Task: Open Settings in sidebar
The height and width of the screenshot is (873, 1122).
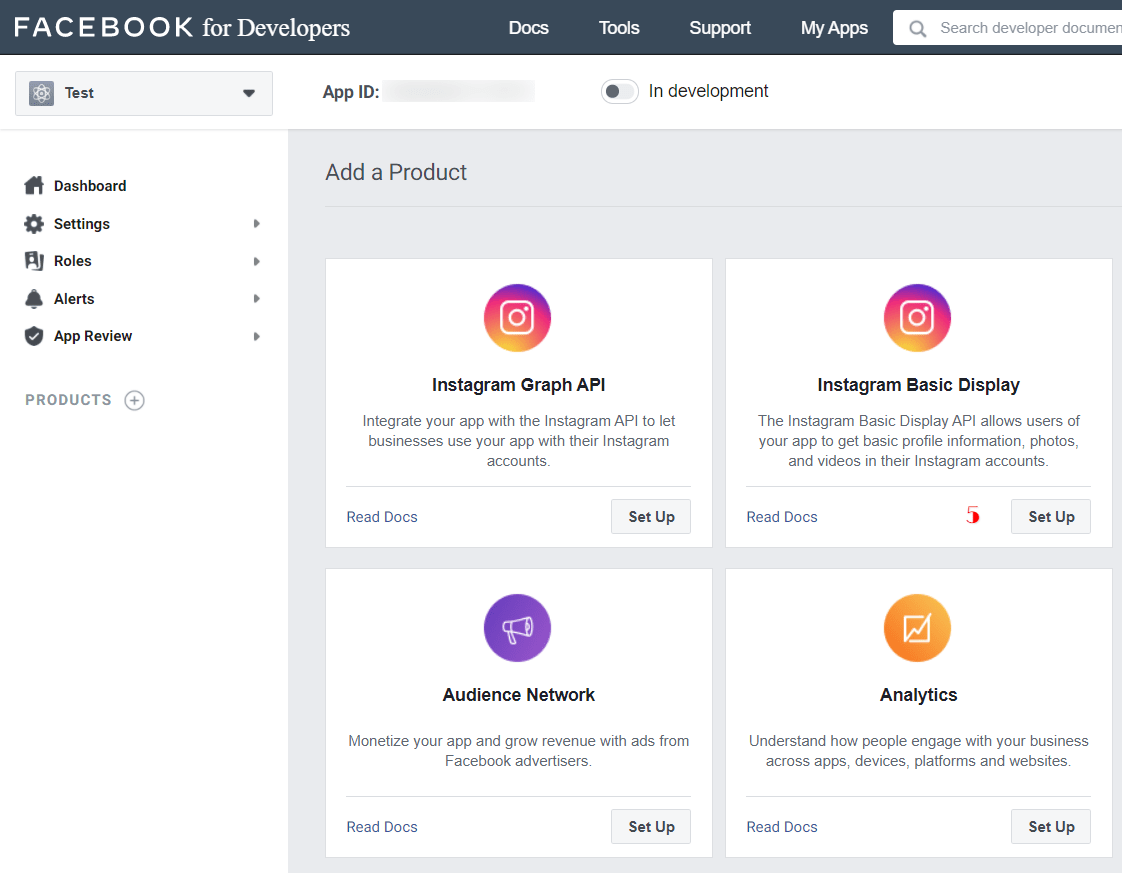Action: tap(82, 224)
